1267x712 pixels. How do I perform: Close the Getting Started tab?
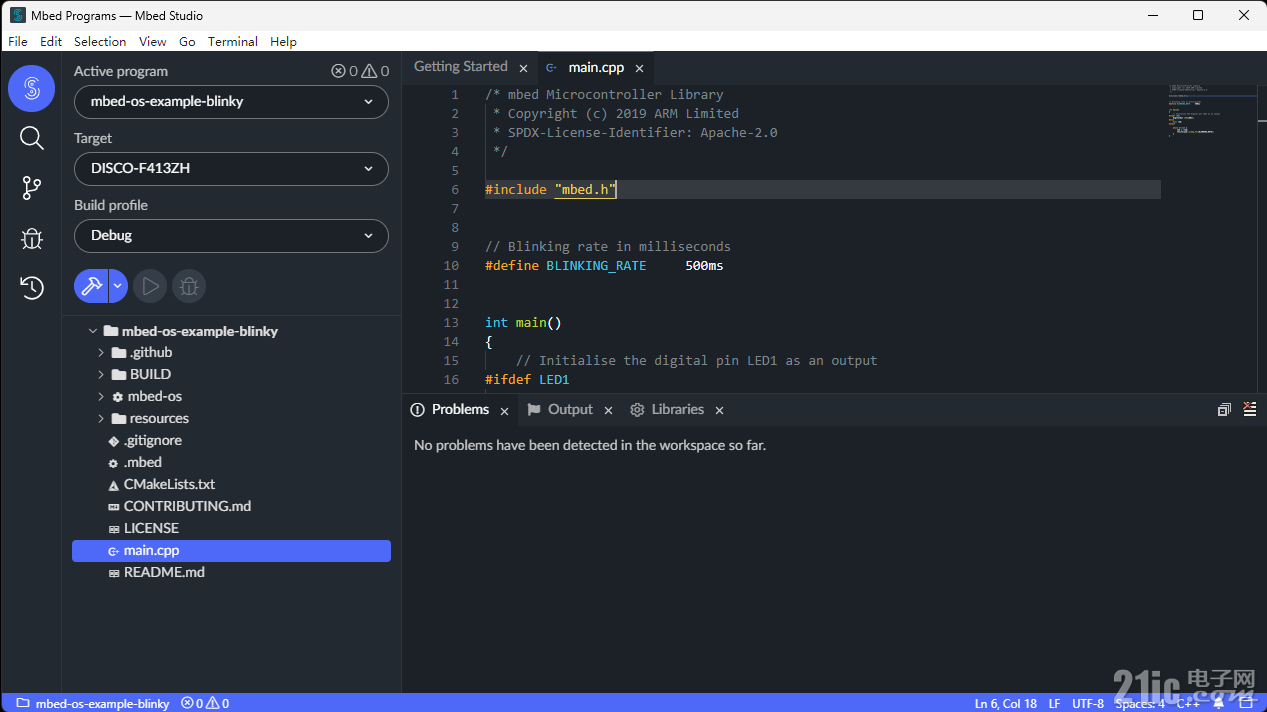[523, 68]
